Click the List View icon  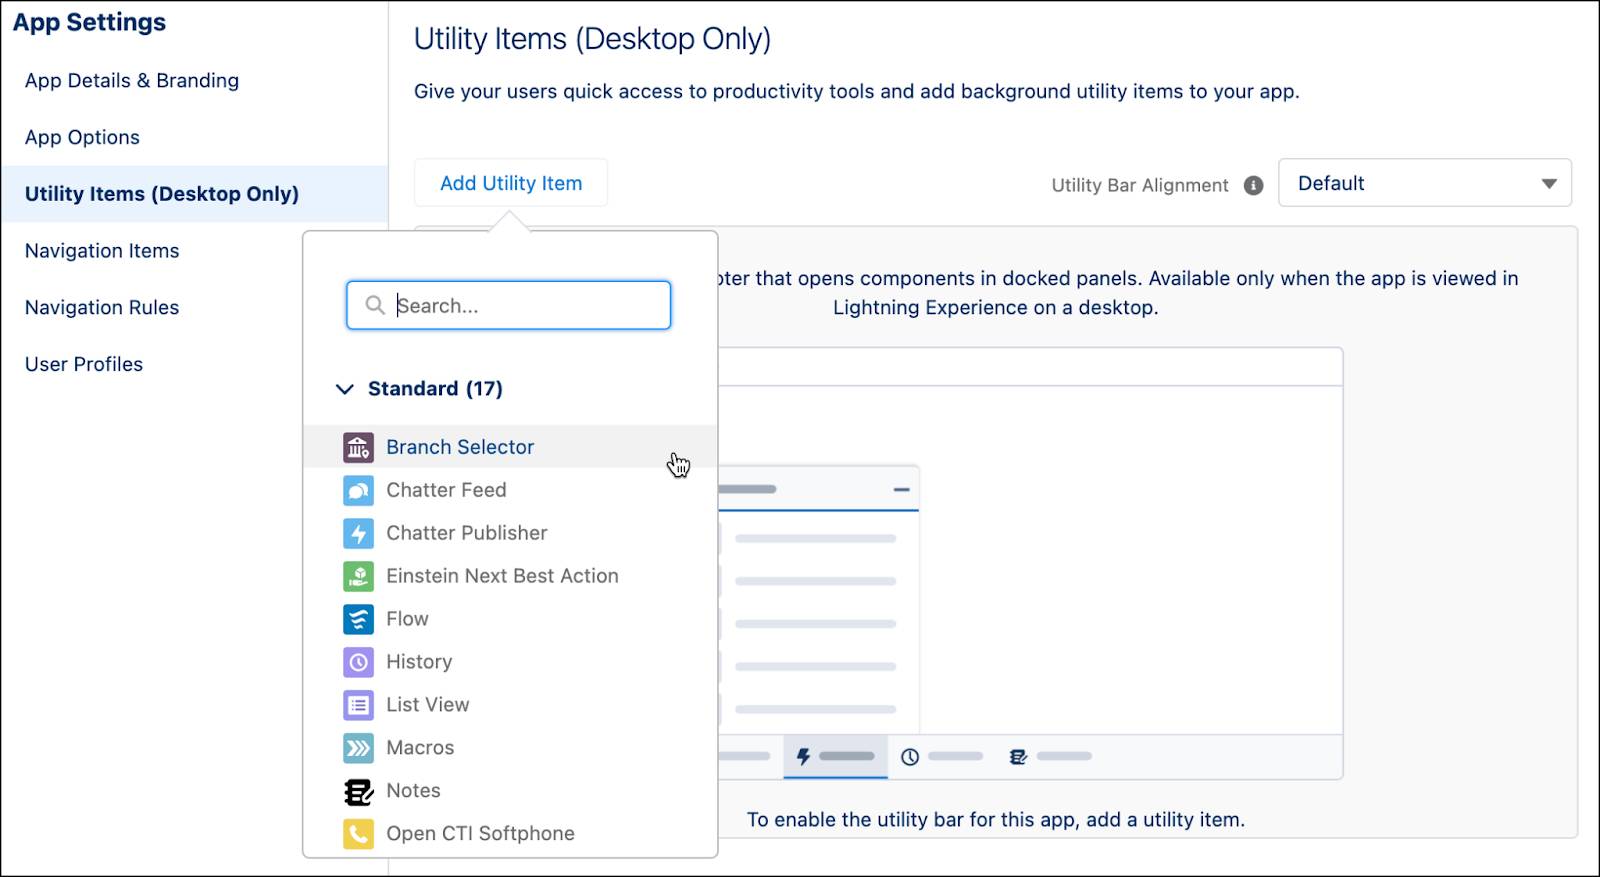[x=358, y=705]
